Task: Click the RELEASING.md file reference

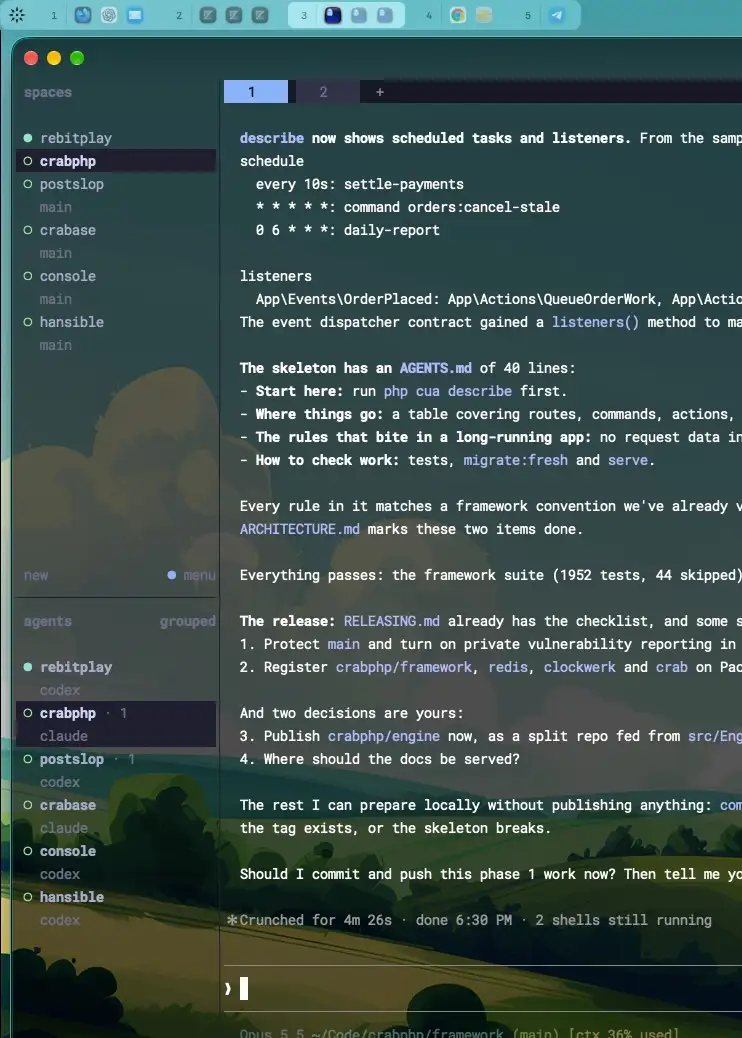Action: (x=392, y=621)
